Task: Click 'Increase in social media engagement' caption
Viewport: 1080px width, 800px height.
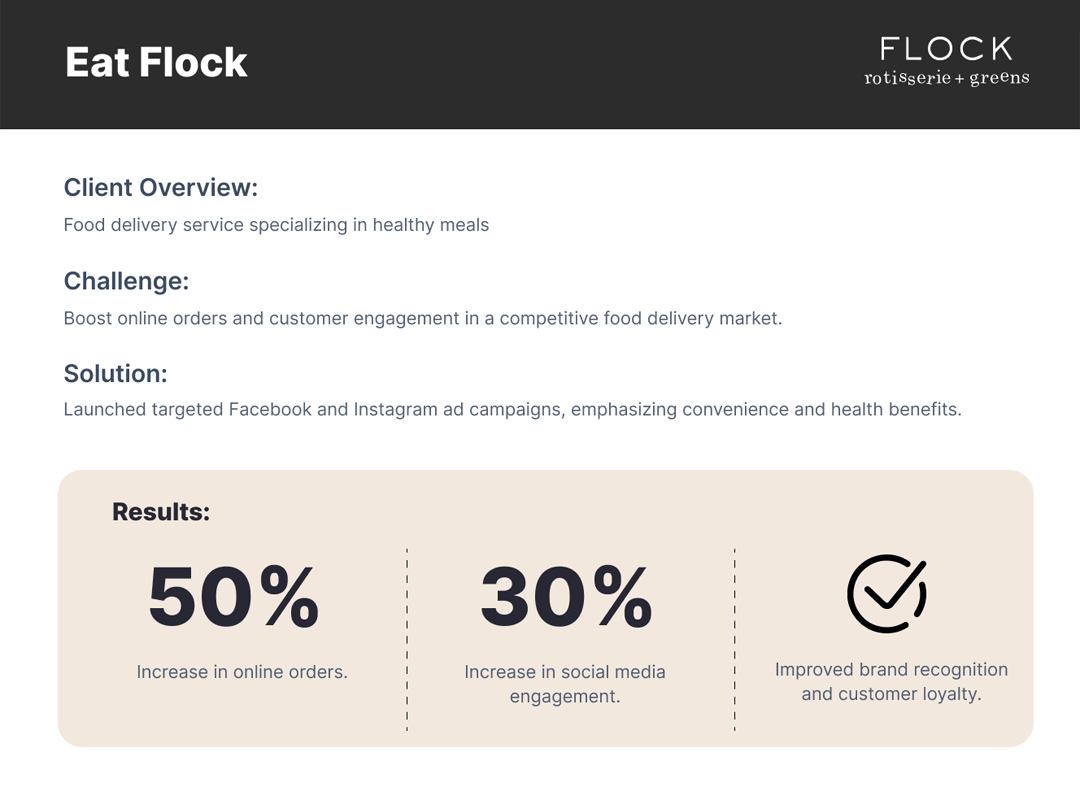Action: pyautogui.click(x=565, y=684)
